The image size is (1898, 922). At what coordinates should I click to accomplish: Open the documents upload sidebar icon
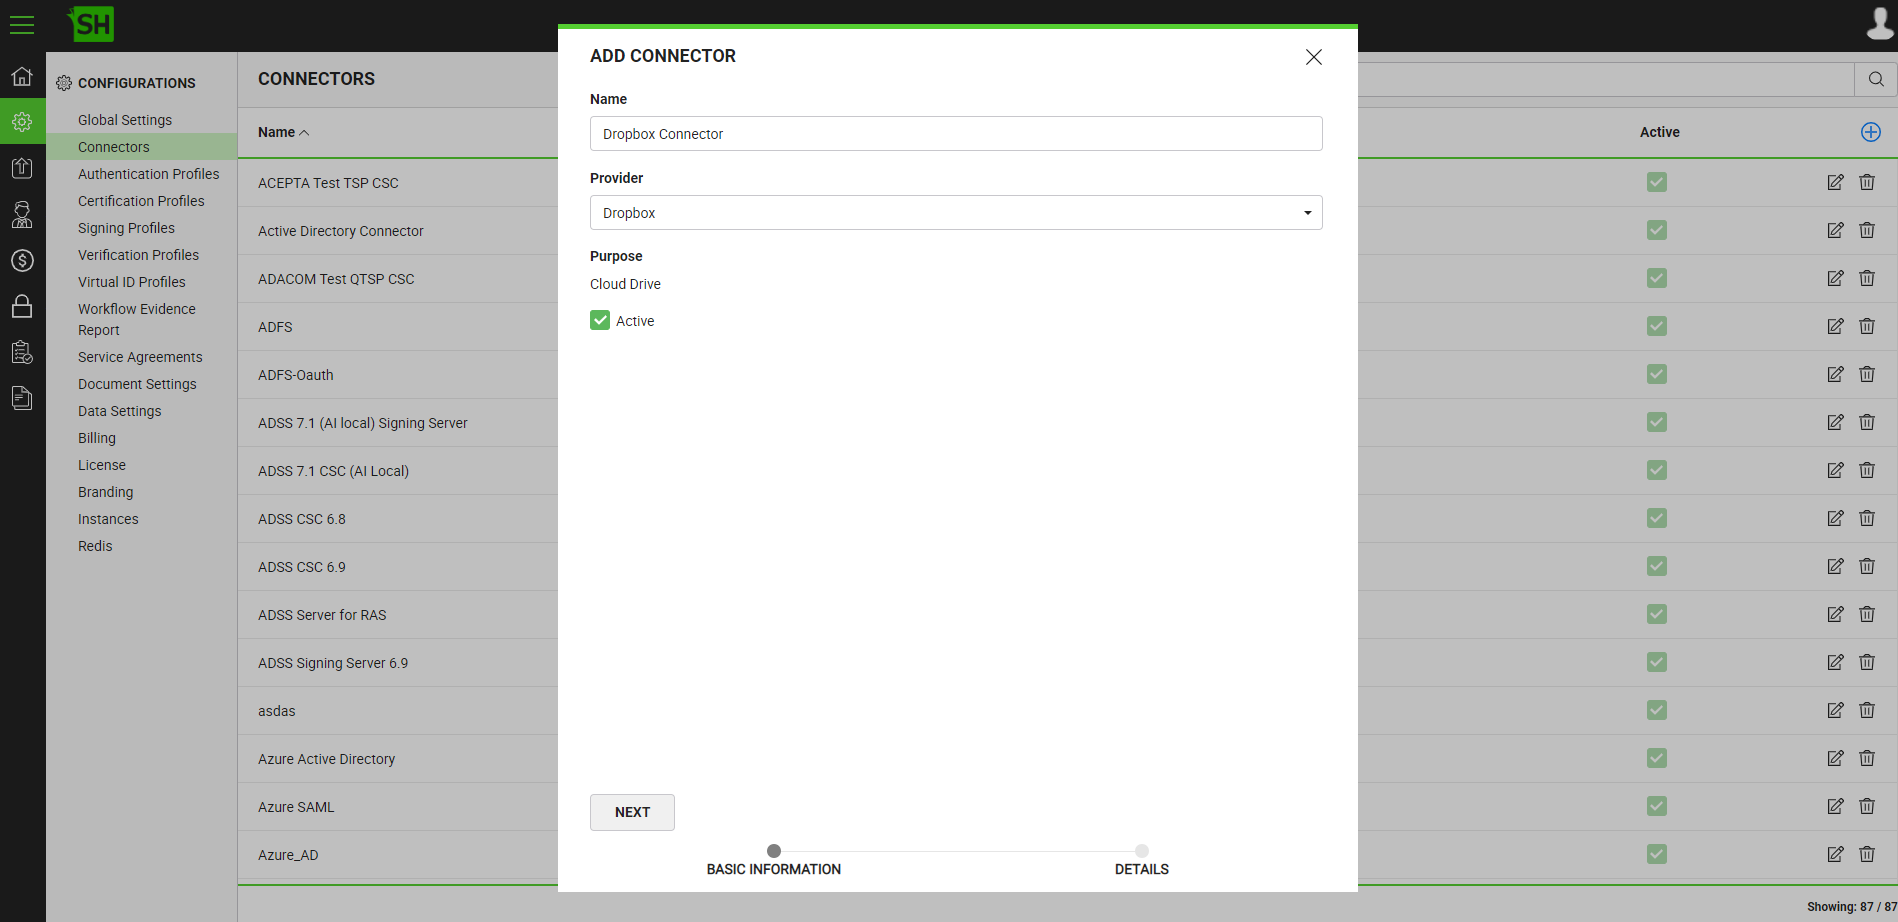click(22, 168)
